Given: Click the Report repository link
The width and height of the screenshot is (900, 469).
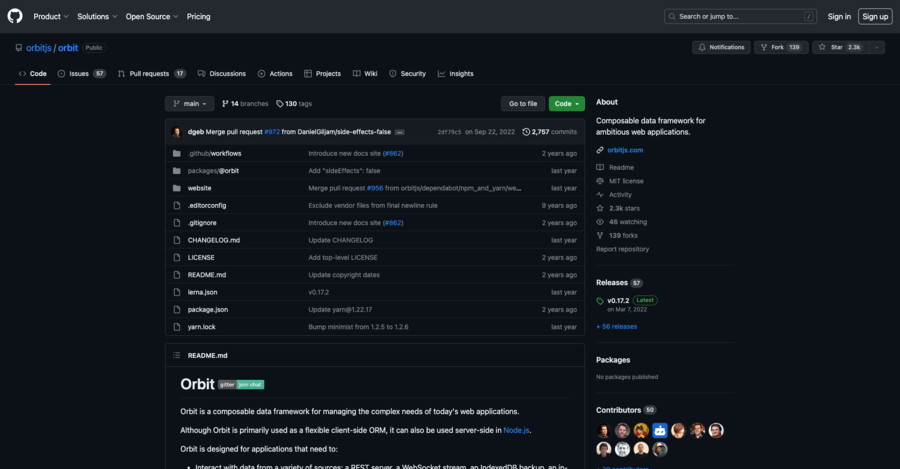Looking at the screenshot, I should [x=622, y=249].
